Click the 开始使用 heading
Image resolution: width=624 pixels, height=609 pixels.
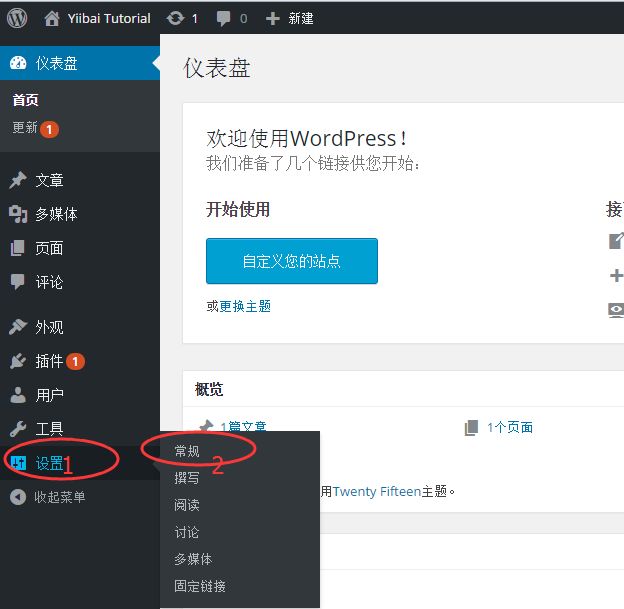(238, 209)
